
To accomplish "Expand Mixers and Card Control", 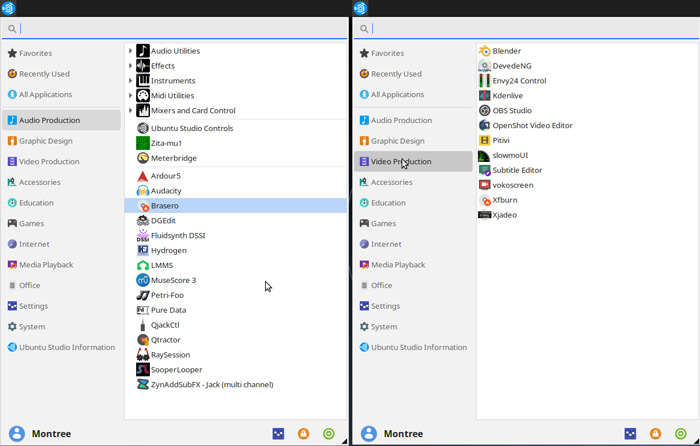I will point(131,111).
